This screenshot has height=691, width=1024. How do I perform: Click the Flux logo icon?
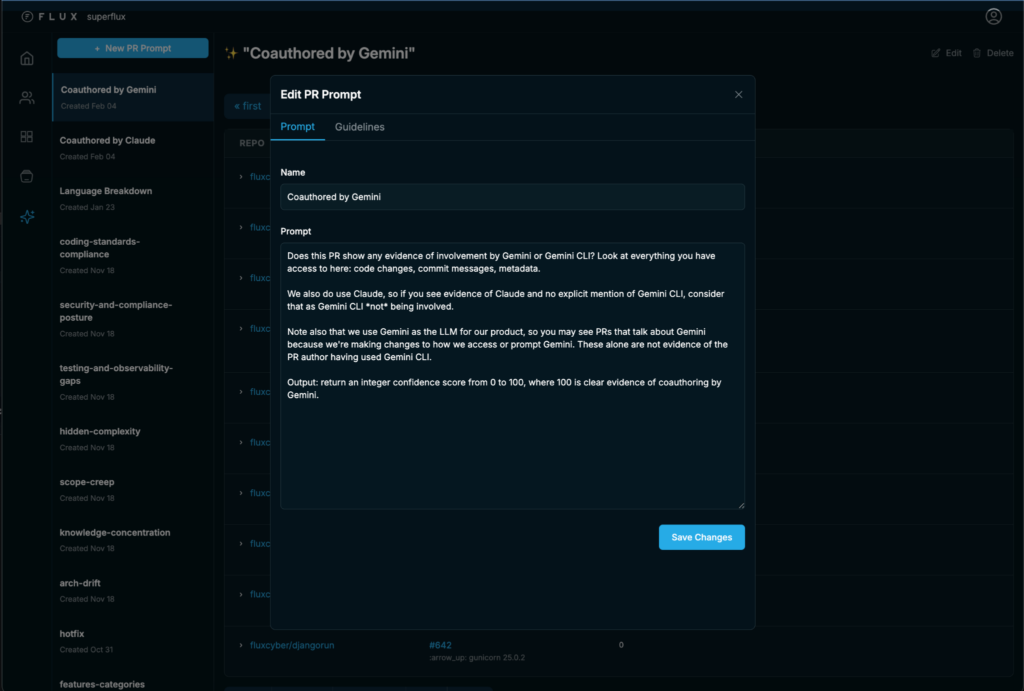27,16
